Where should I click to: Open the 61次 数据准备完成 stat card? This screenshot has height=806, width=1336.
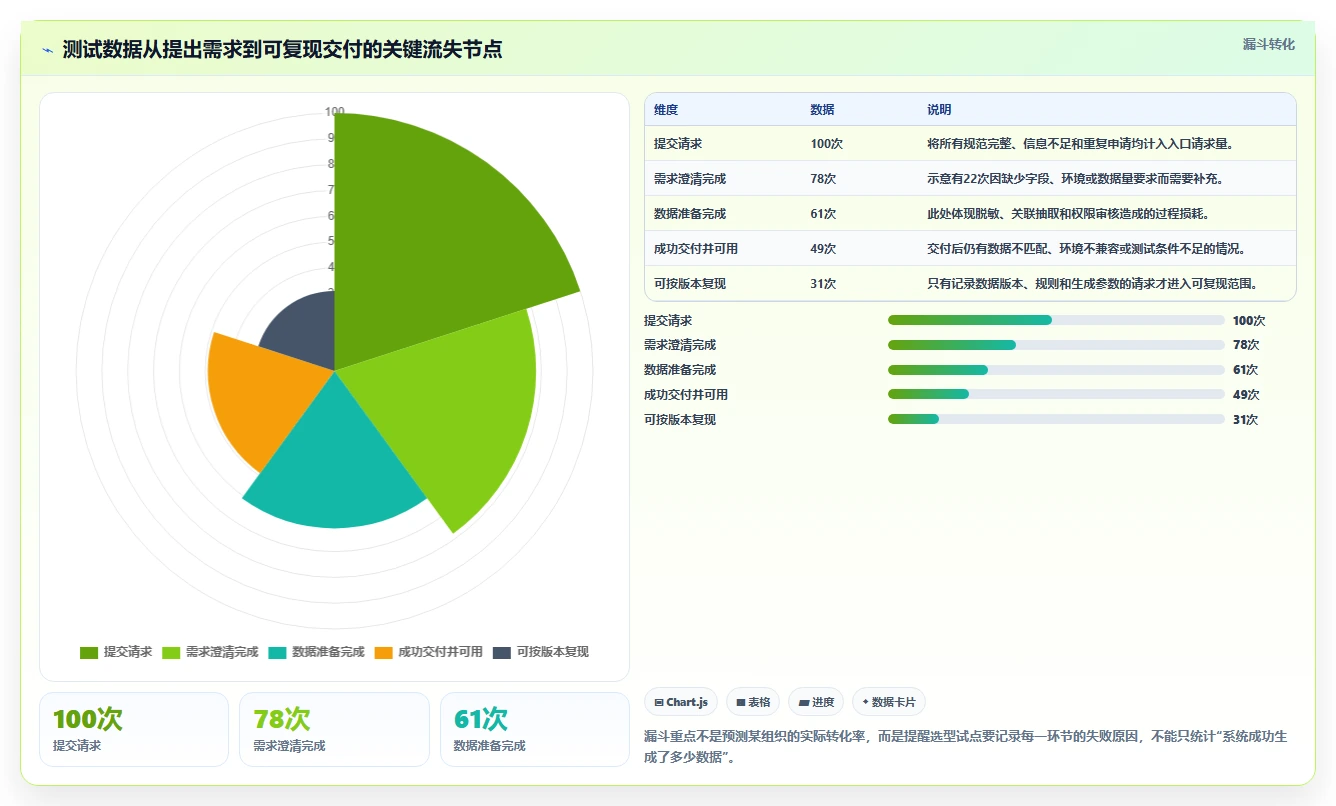point(535,729)
